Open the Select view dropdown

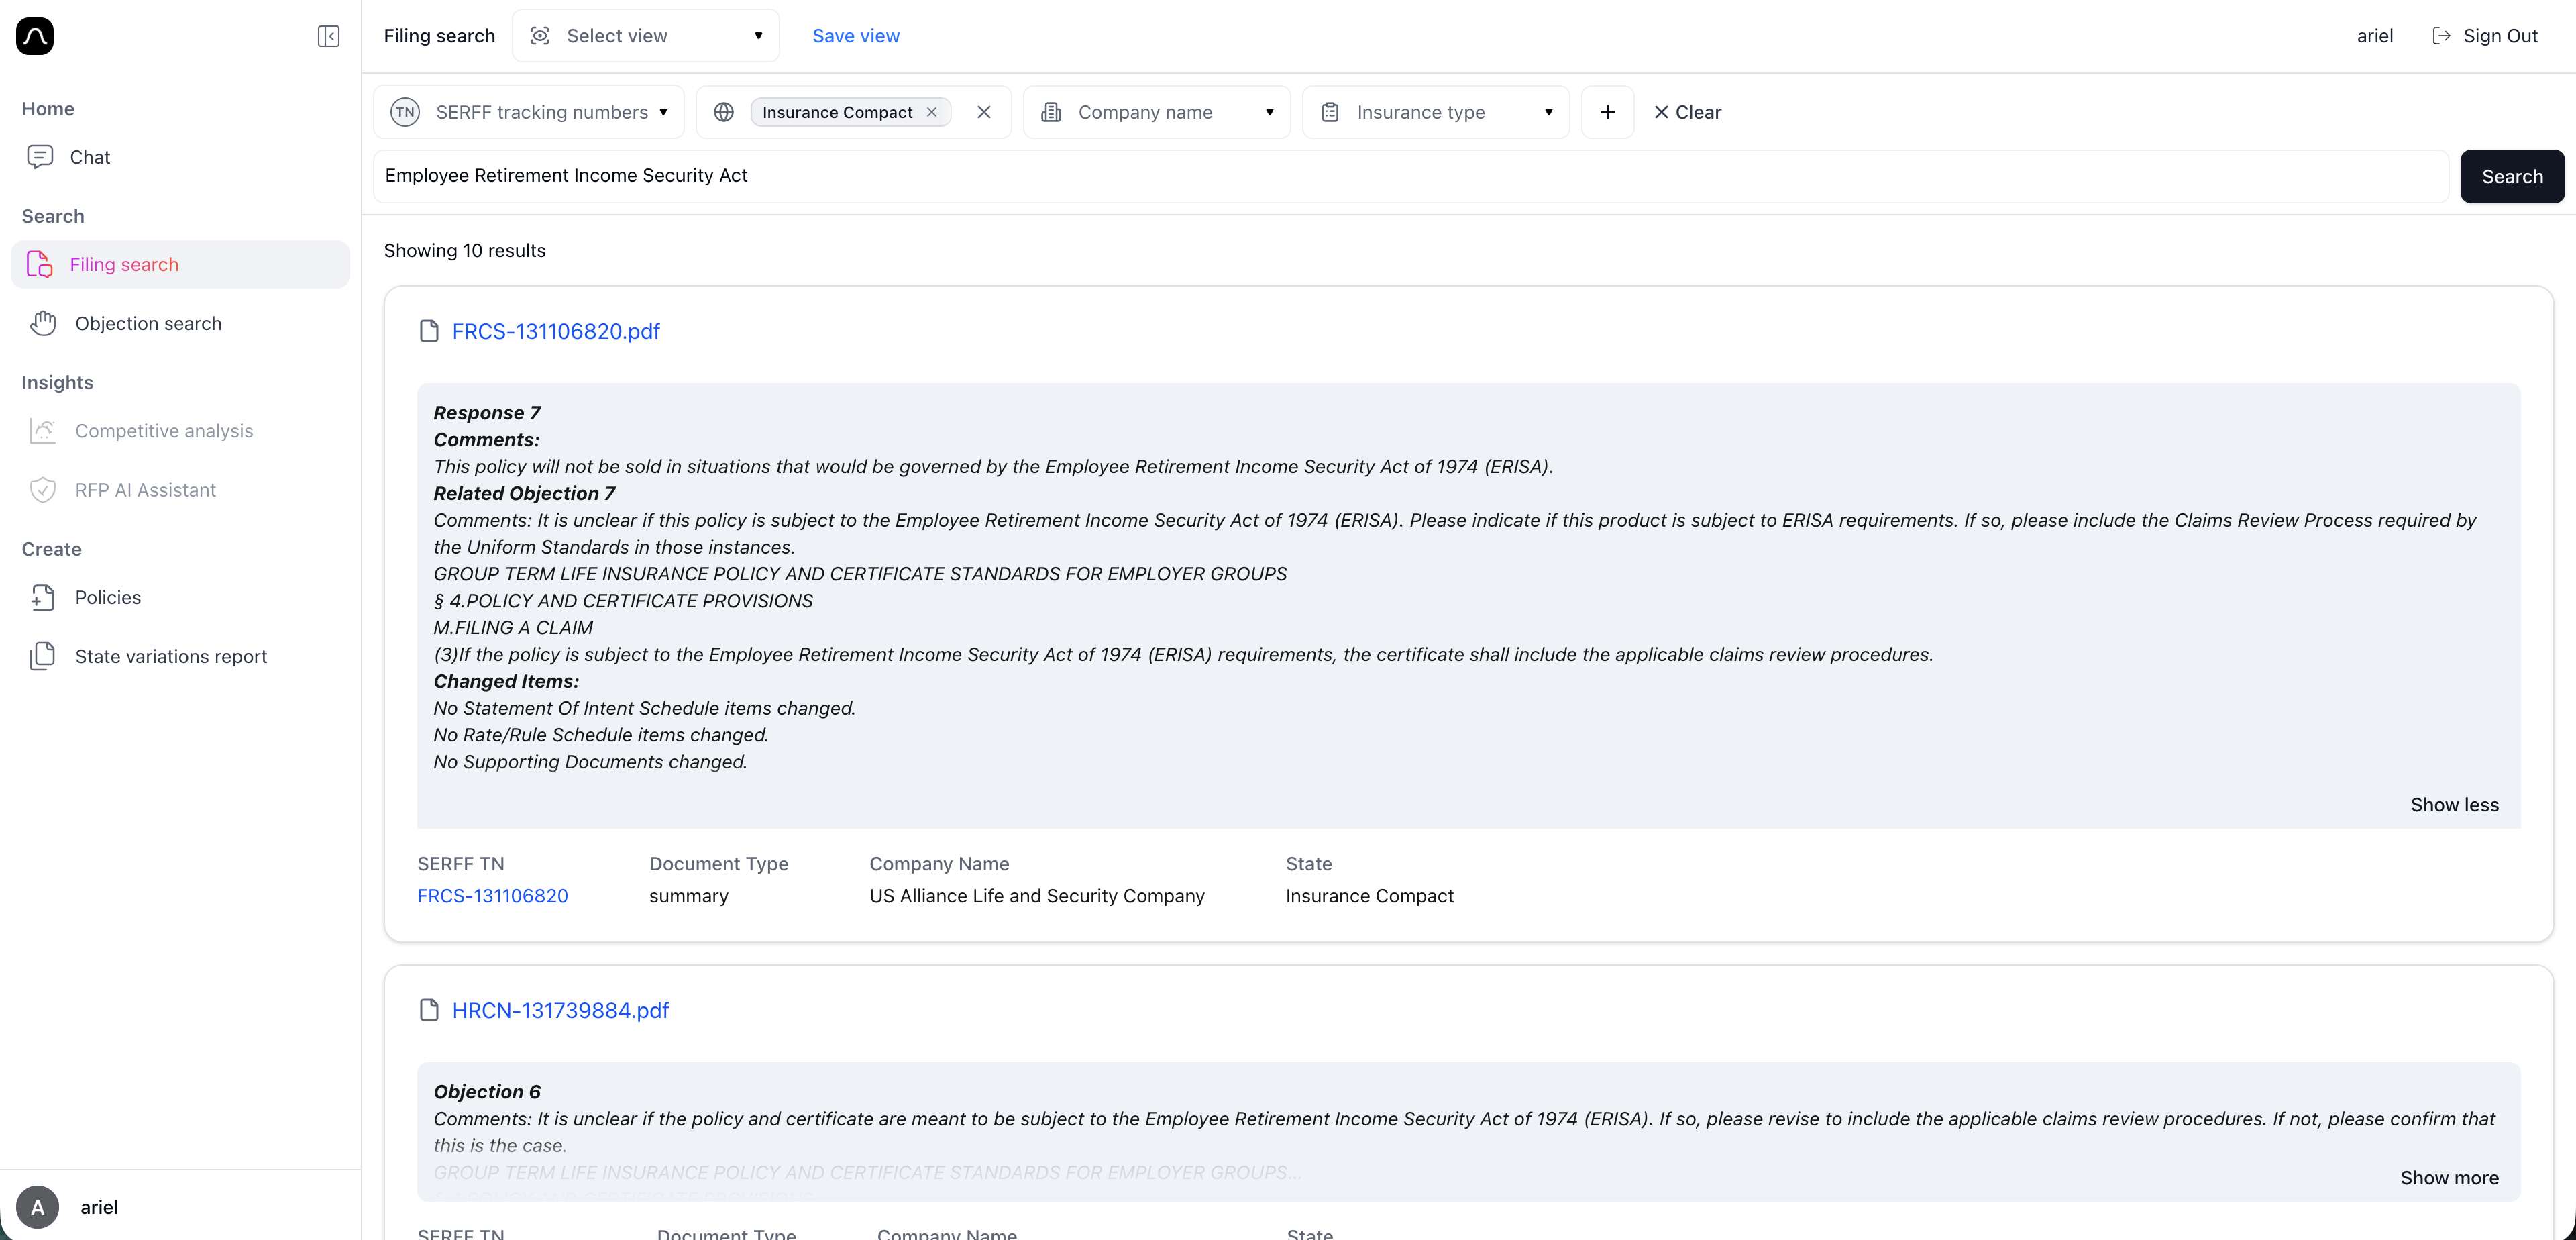(x=645, y=36)
